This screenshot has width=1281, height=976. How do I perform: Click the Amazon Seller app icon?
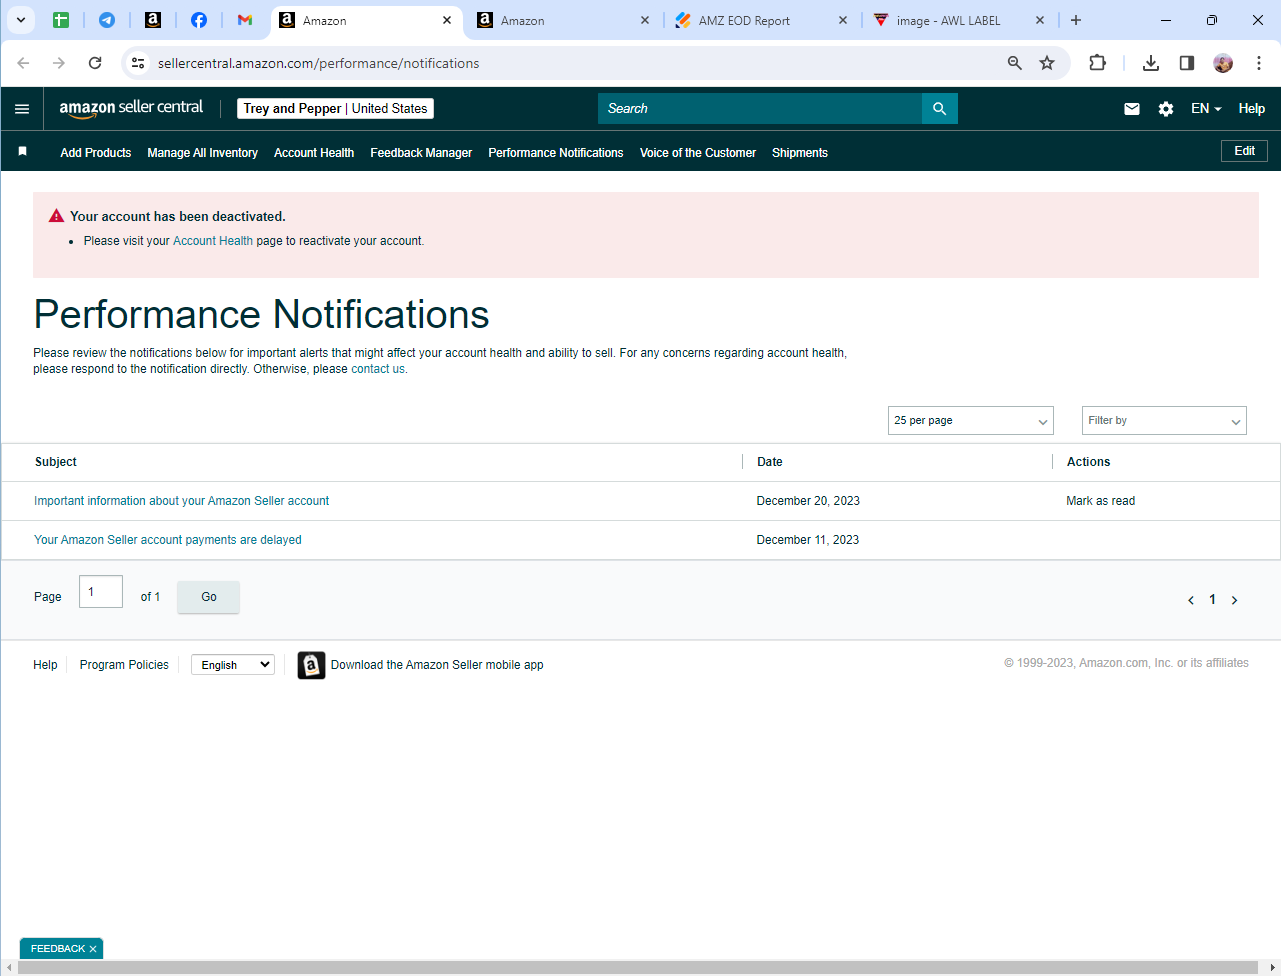pos(311,665)
